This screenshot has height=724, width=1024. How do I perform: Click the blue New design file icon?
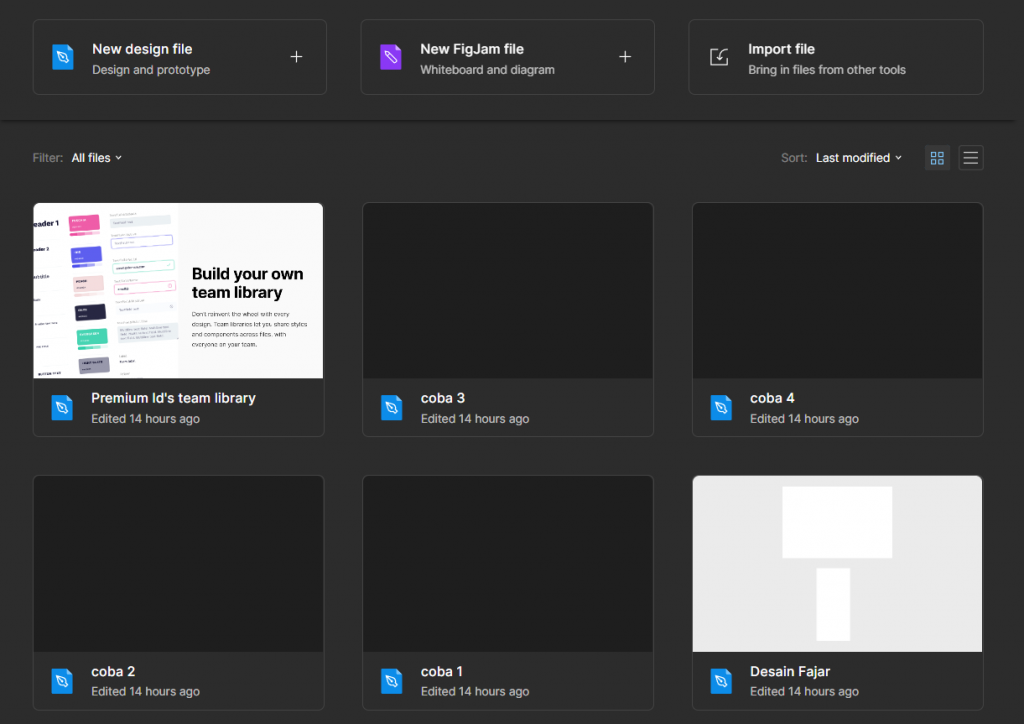(63, 57)
